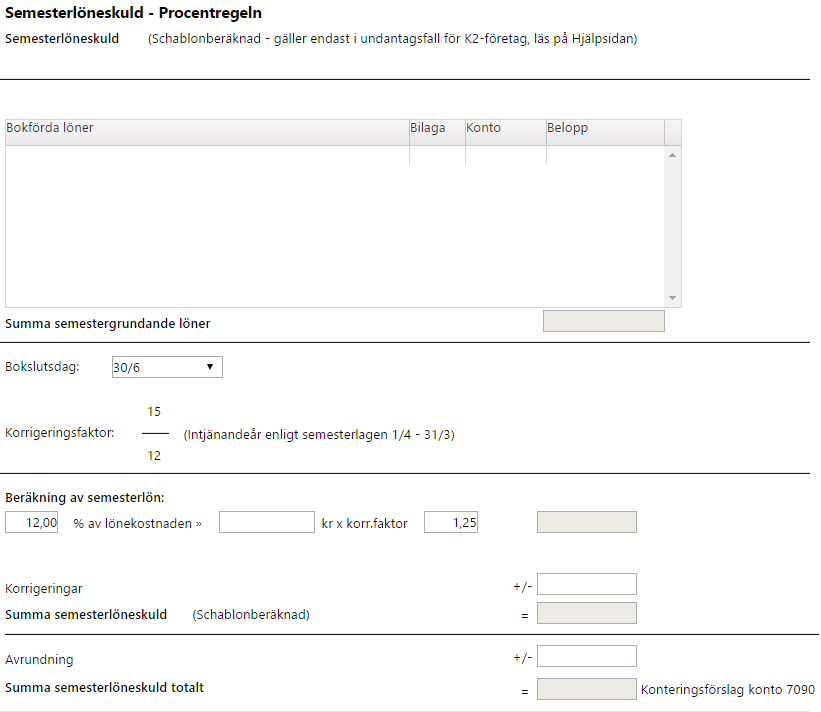
Task: Click the Summa semestergrundande löner result box
Action: [x=604, y=321]
